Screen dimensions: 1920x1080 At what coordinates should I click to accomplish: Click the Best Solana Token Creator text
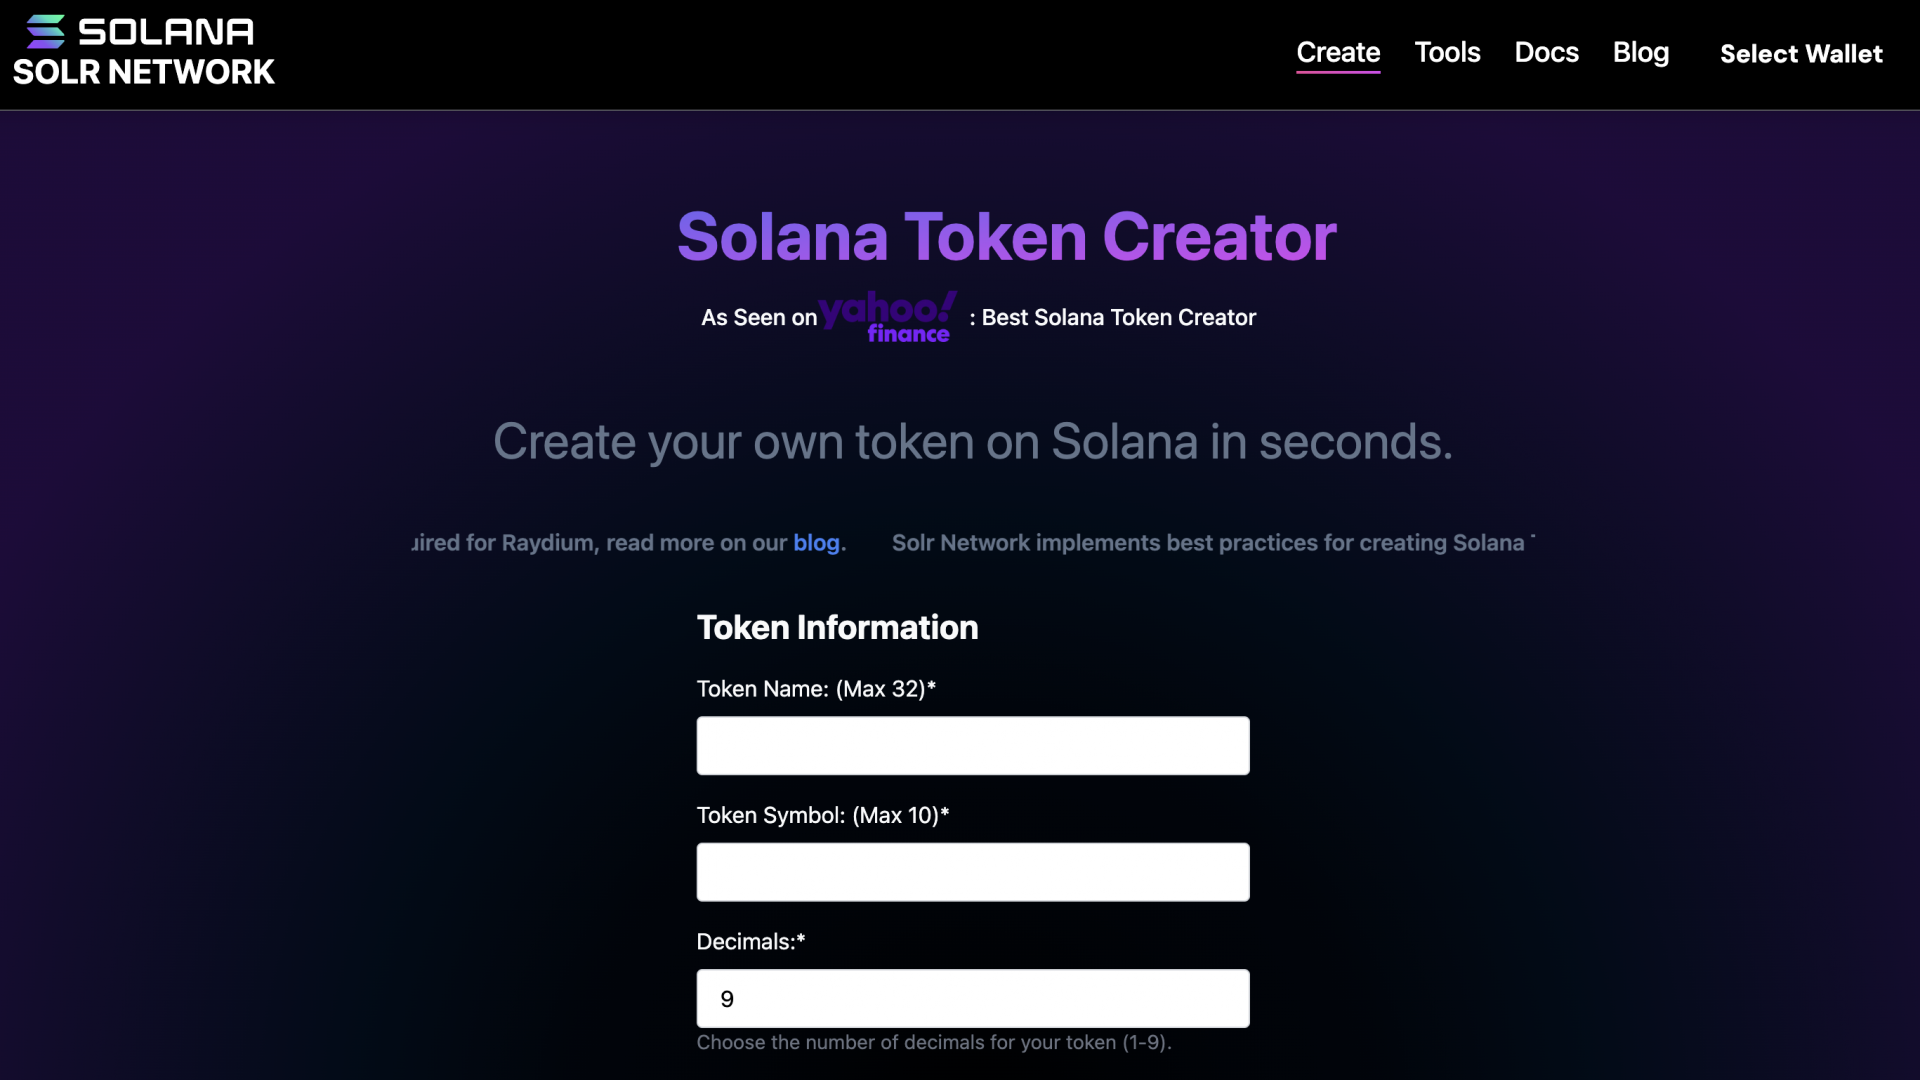click(x=1118, y=318)
